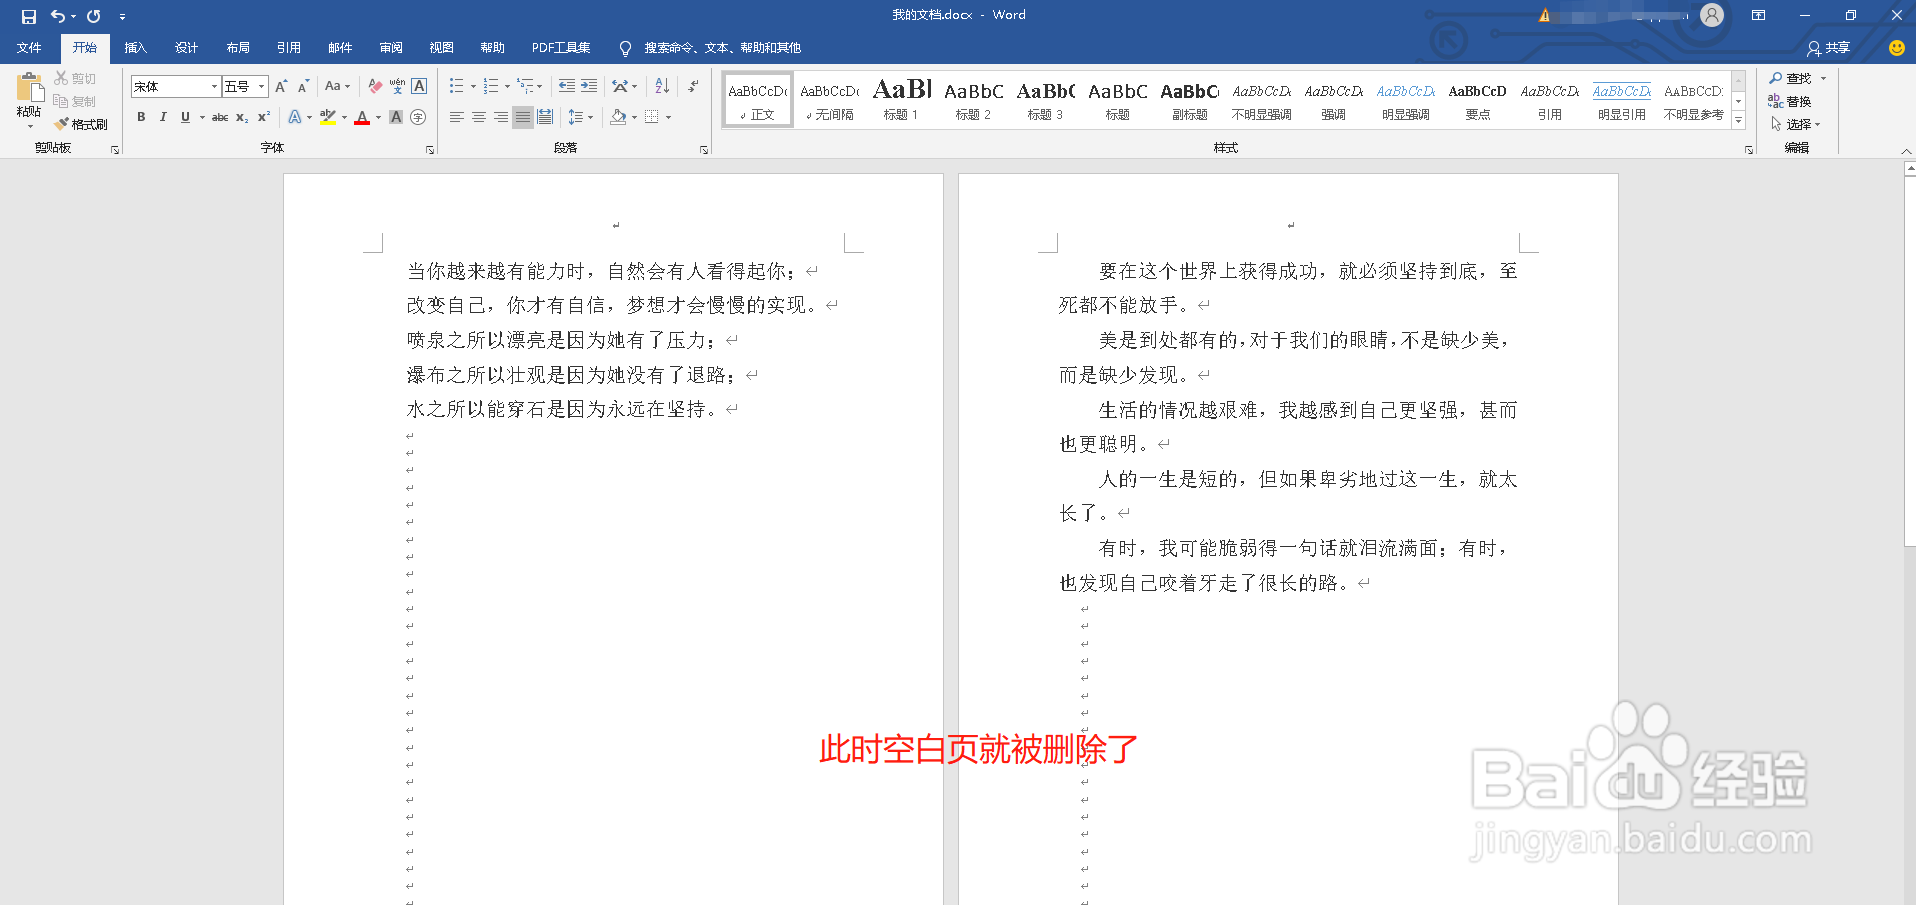Select the italic formatting icon

pos(162,117)
